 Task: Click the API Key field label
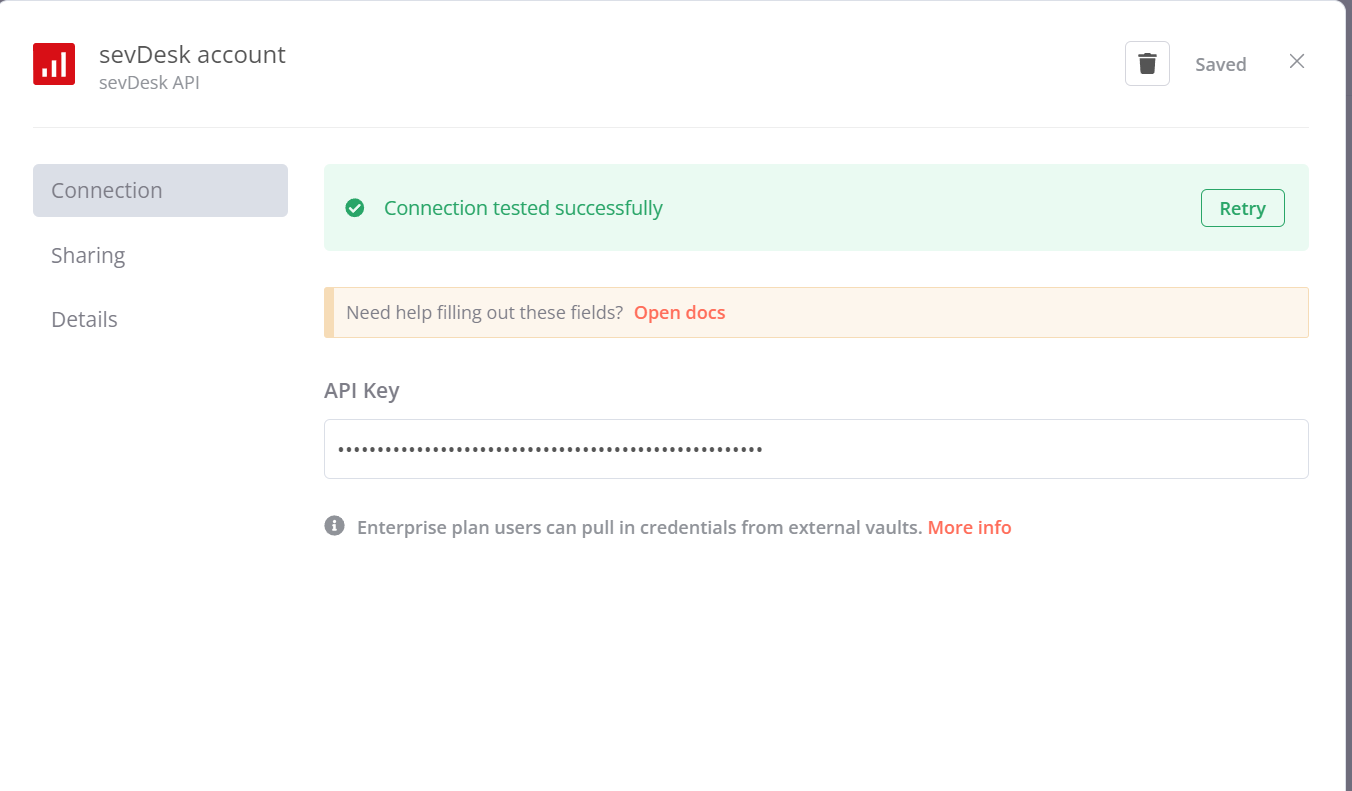click(361, 390)
